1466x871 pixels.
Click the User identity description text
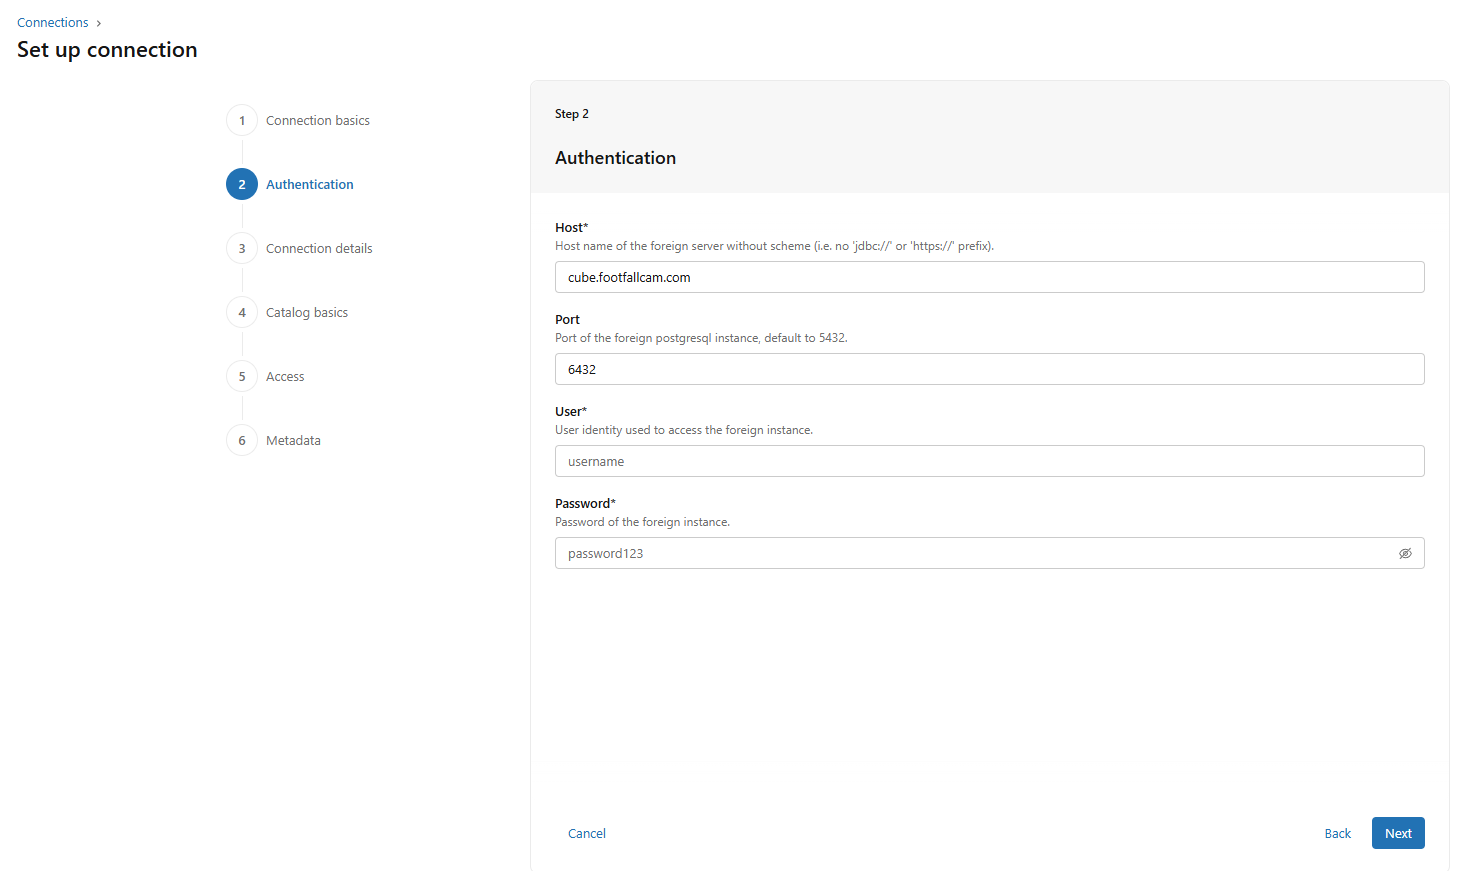pyautogui.click(x=684, y=430)
